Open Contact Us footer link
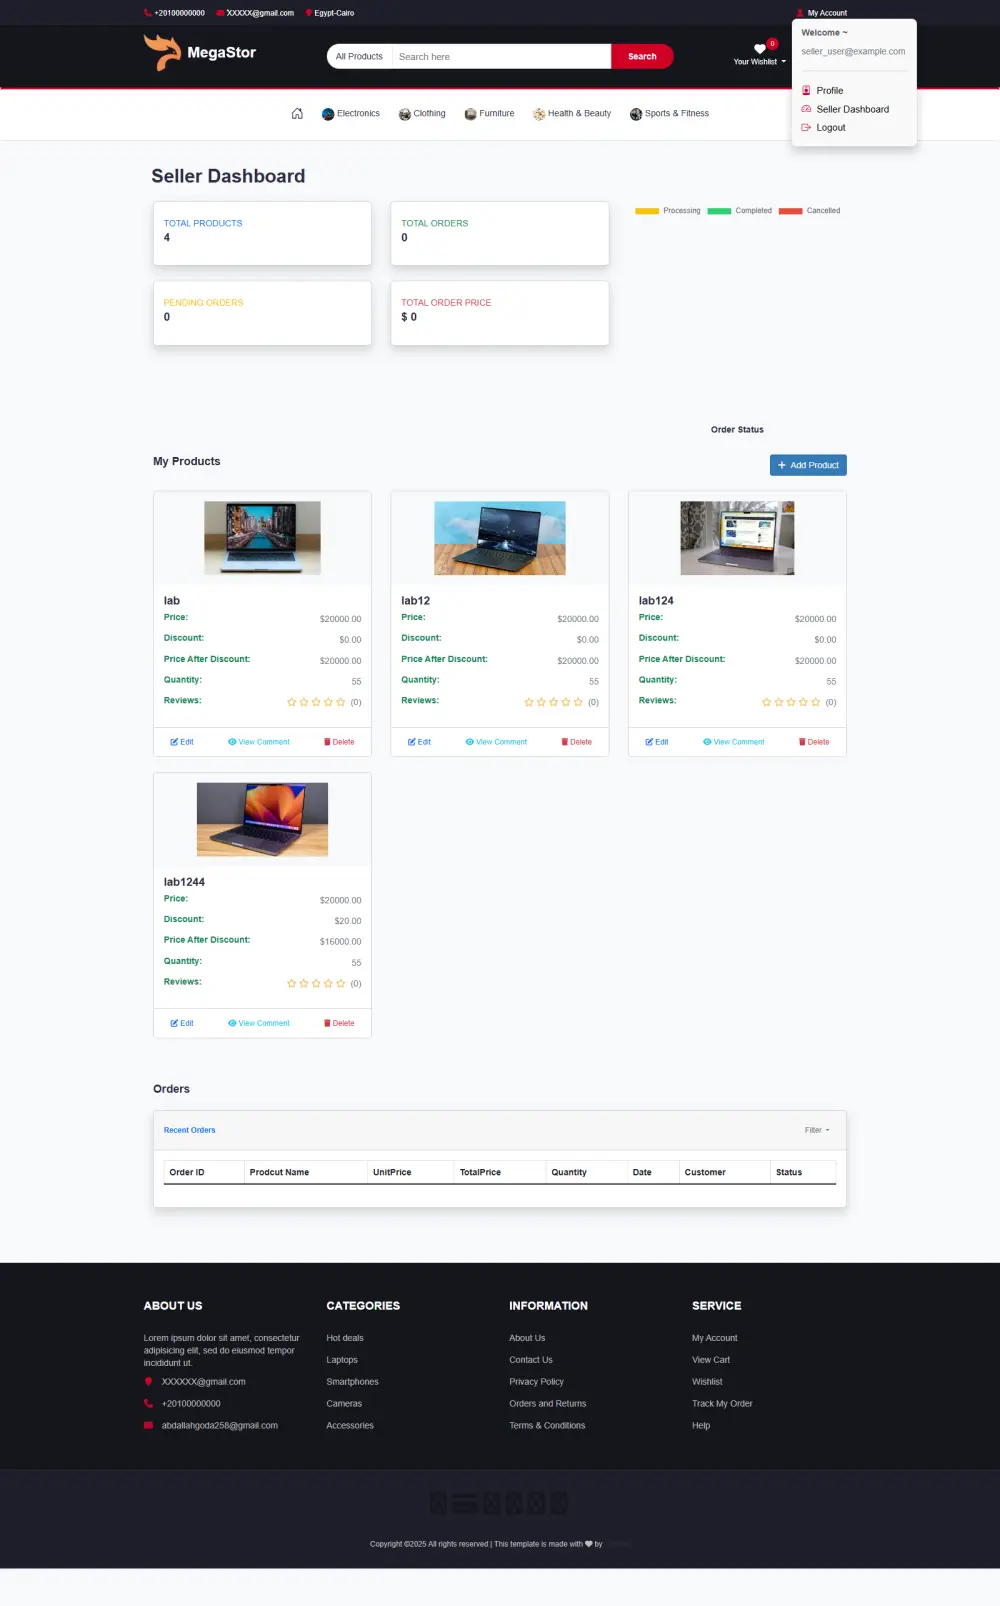This screenshot has width=1000, height=1606. tap(531, 1360)
